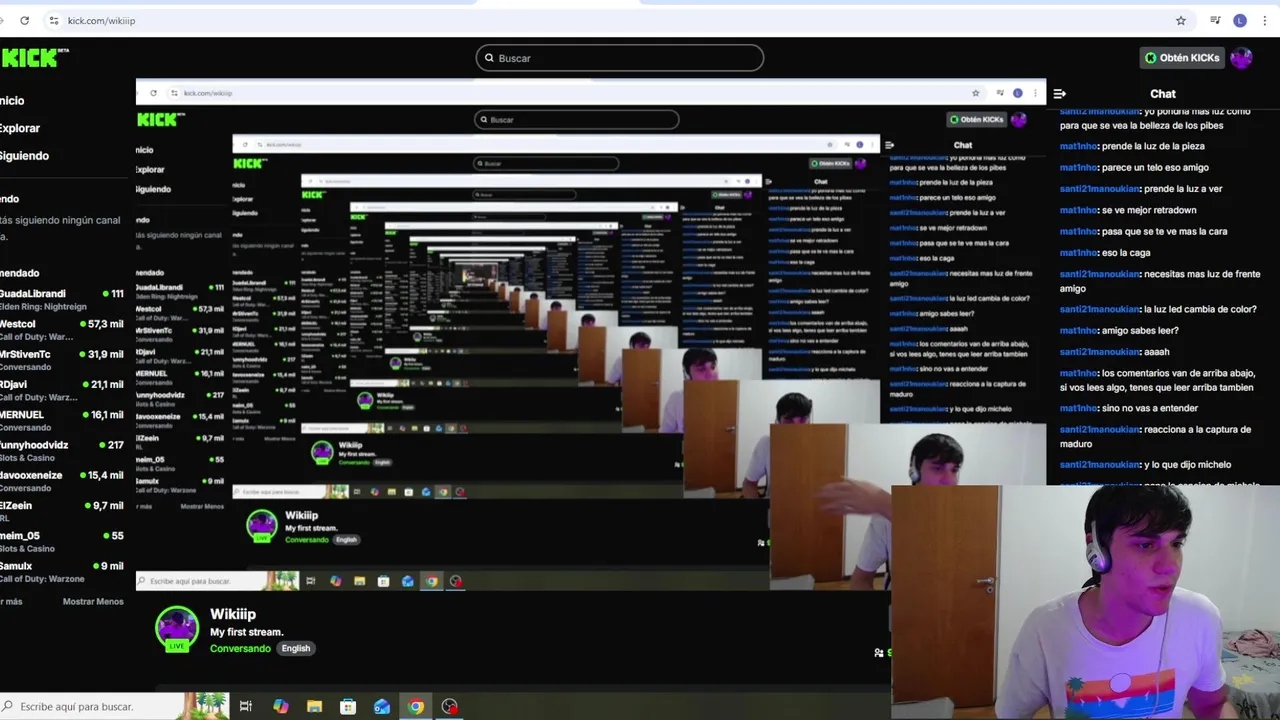Bookmark this page with star icon

[x=1181, y=20]
